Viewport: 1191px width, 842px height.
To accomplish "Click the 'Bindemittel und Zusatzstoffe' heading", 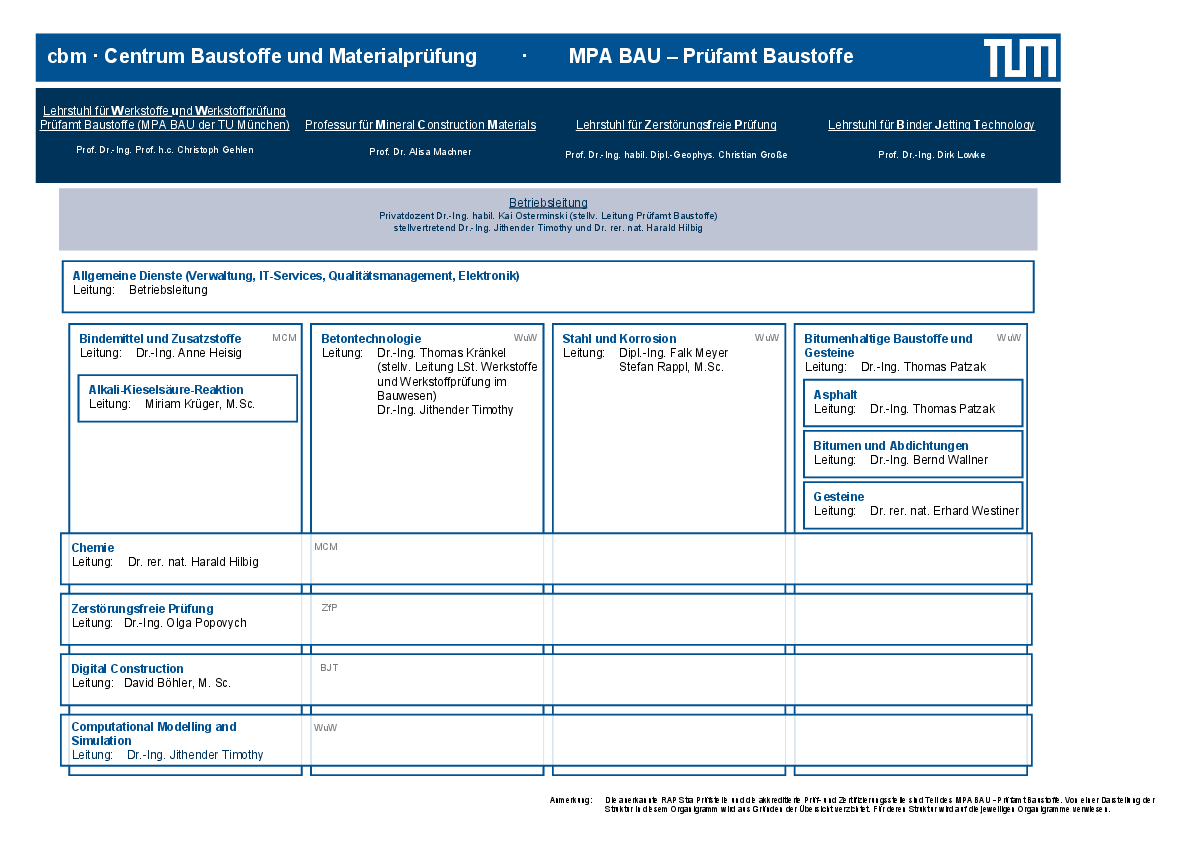I will coord(160,339).
